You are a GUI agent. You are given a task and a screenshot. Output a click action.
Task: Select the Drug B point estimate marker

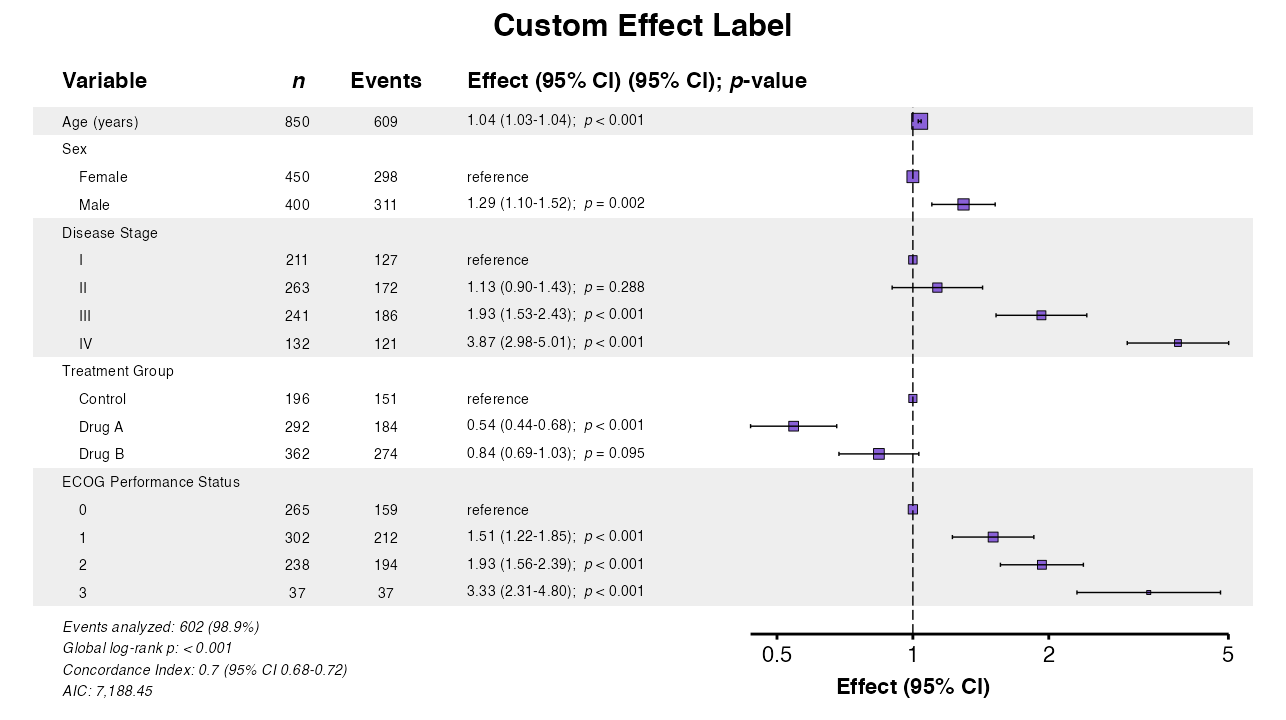[878, 454]
